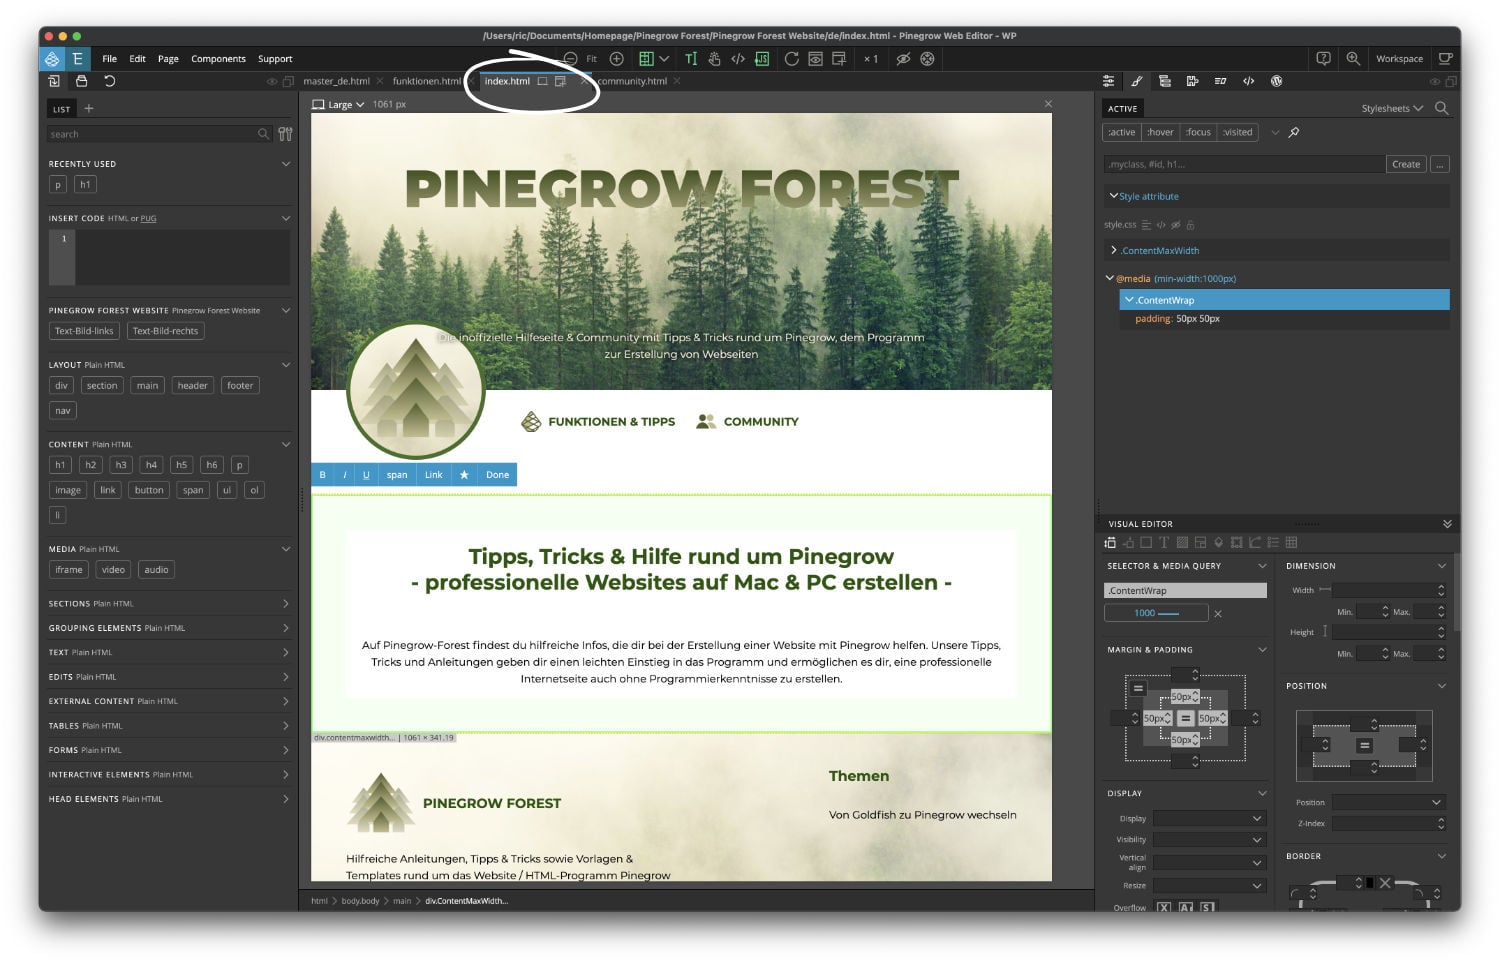Click the 1000 media query breakpoint selector

(x=1156, y=613)
